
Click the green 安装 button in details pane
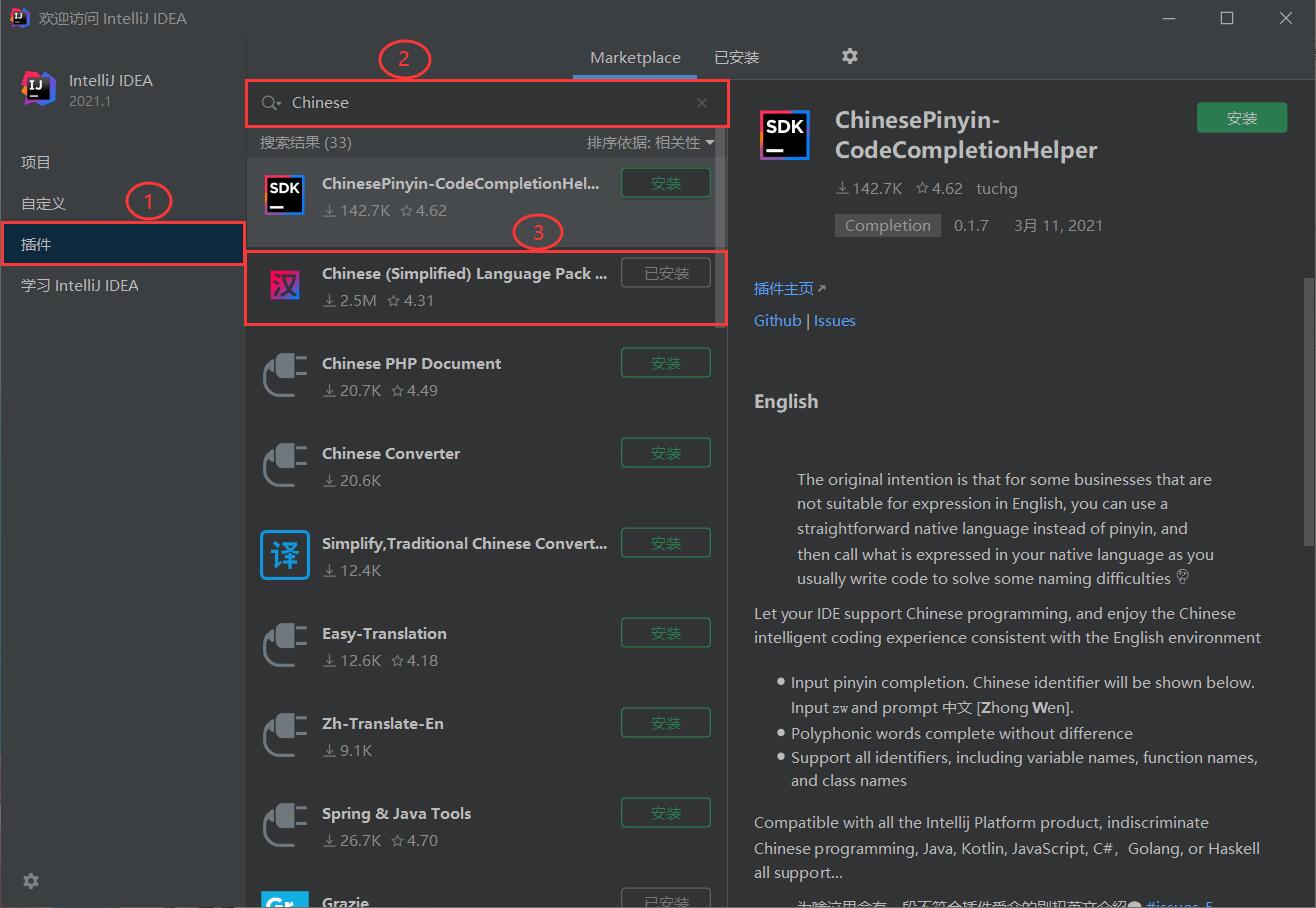(x=1242, y=118)
